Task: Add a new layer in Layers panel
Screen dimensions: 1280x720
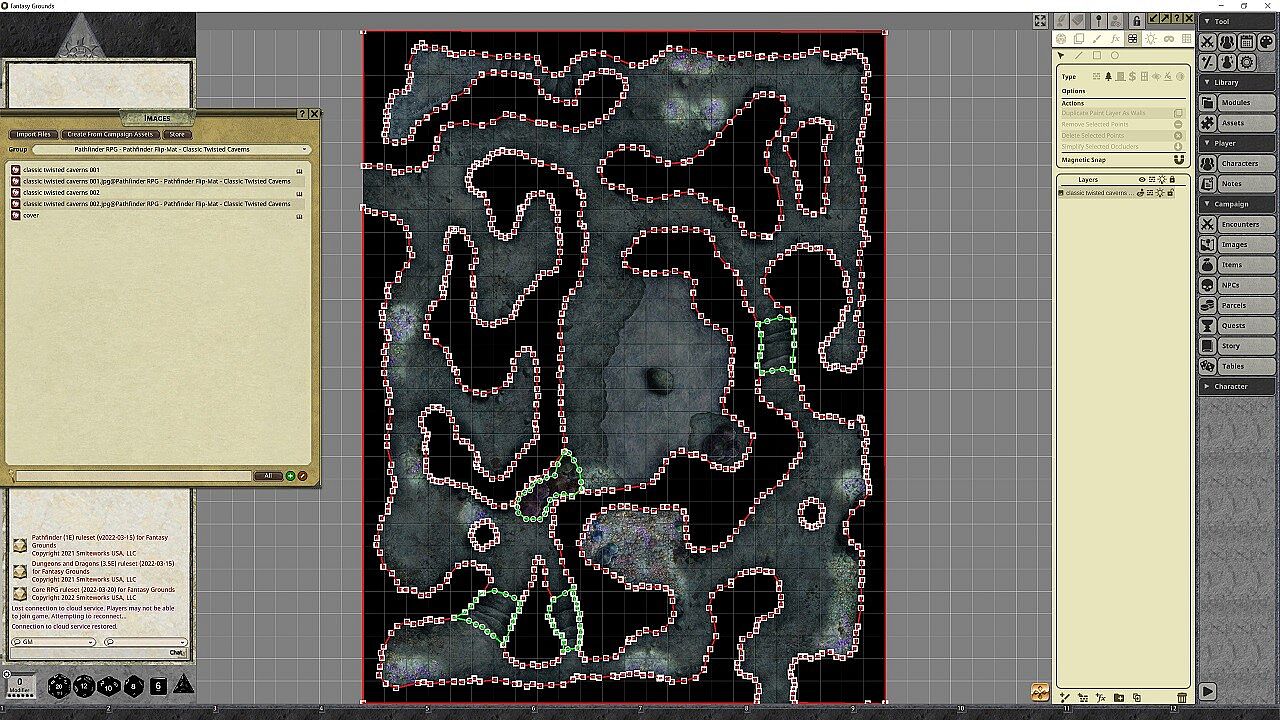Action: click(1065, 698)
